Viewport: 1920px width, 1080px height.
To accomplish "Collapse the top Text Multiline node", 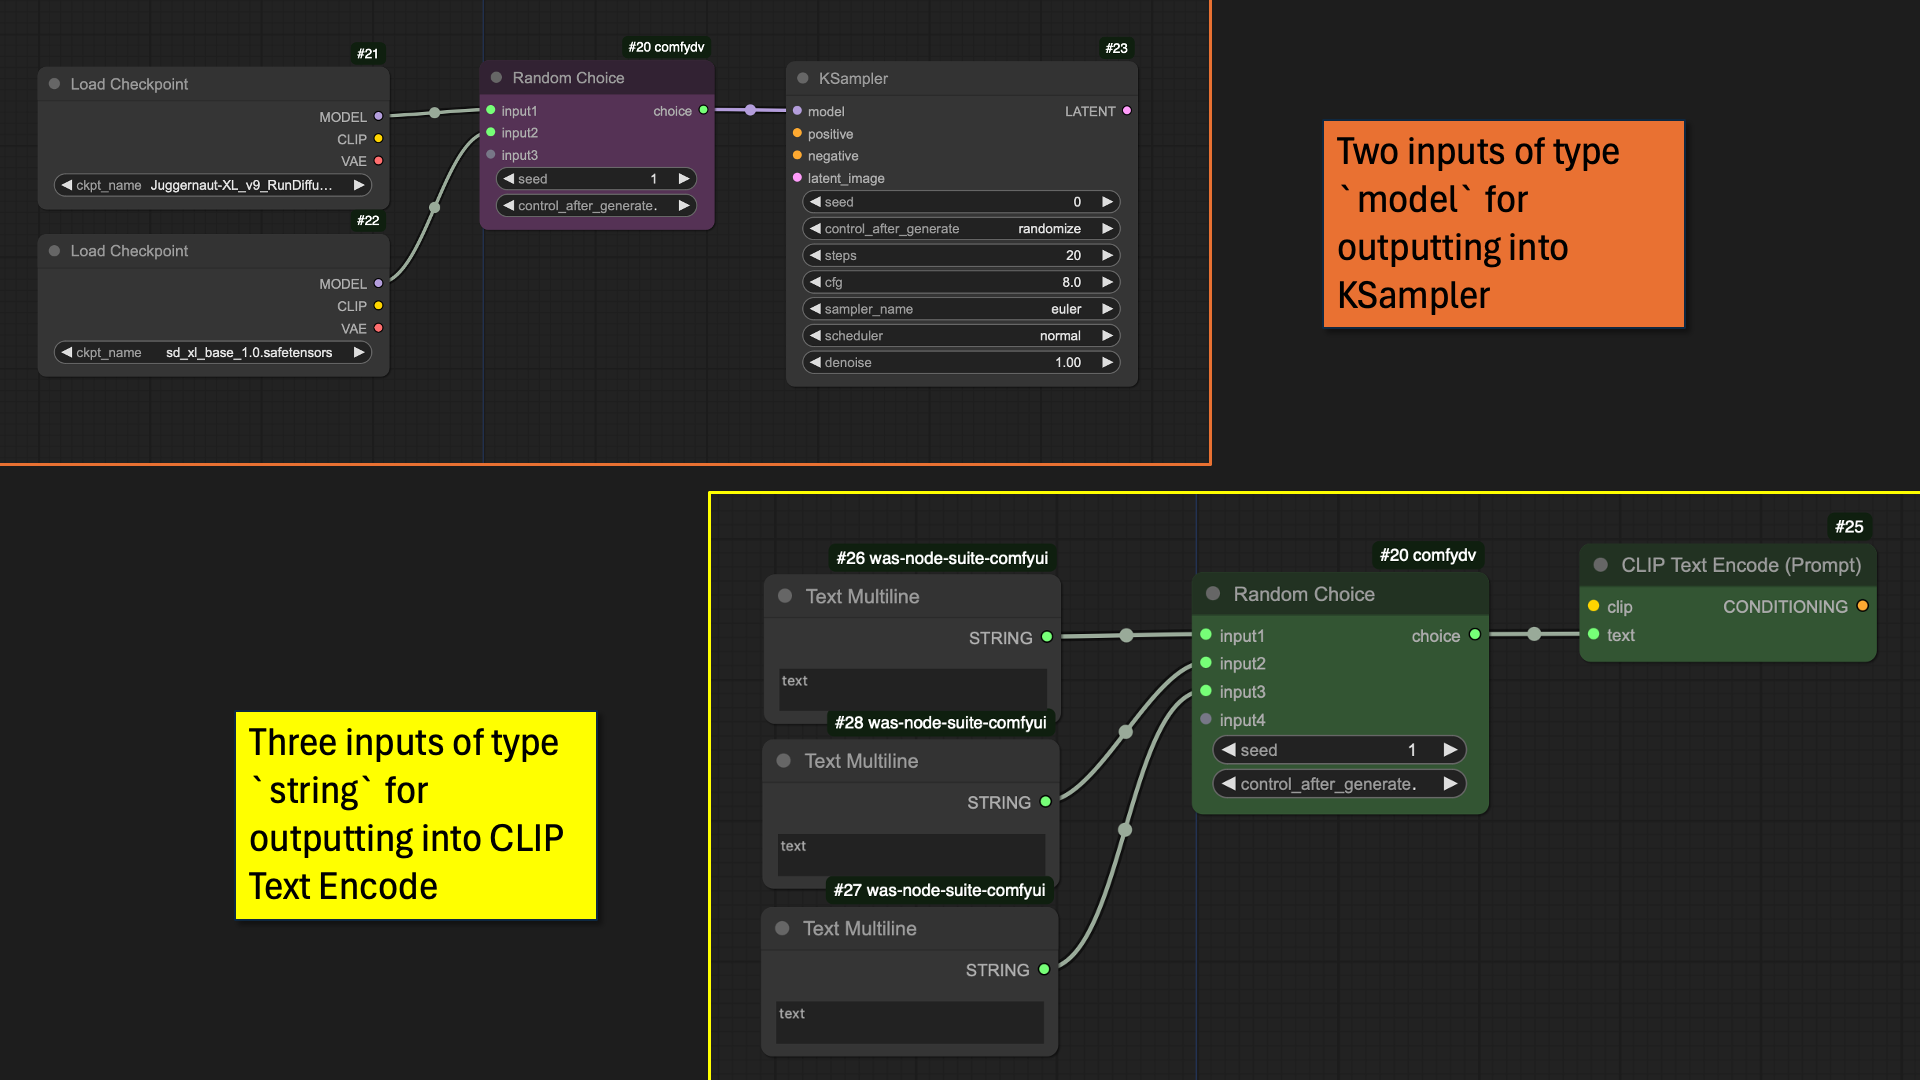I will pyautogui.click(x=785, y=596).
